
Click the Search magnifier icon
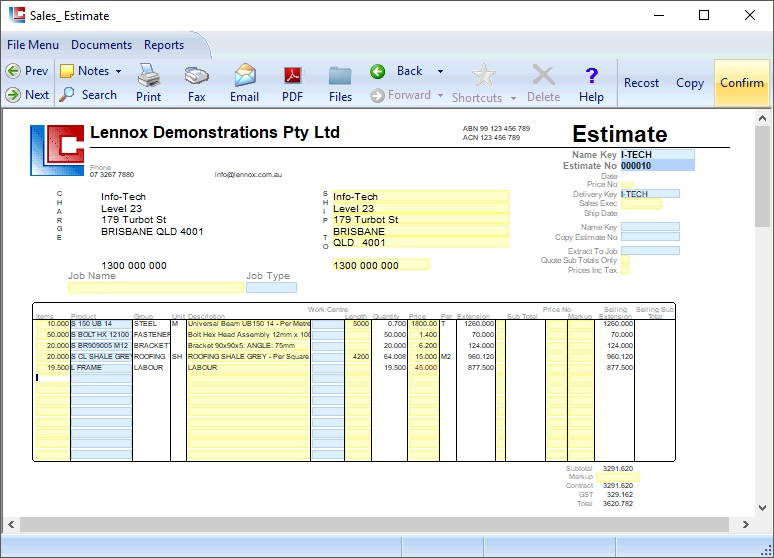tap(67, 95)
